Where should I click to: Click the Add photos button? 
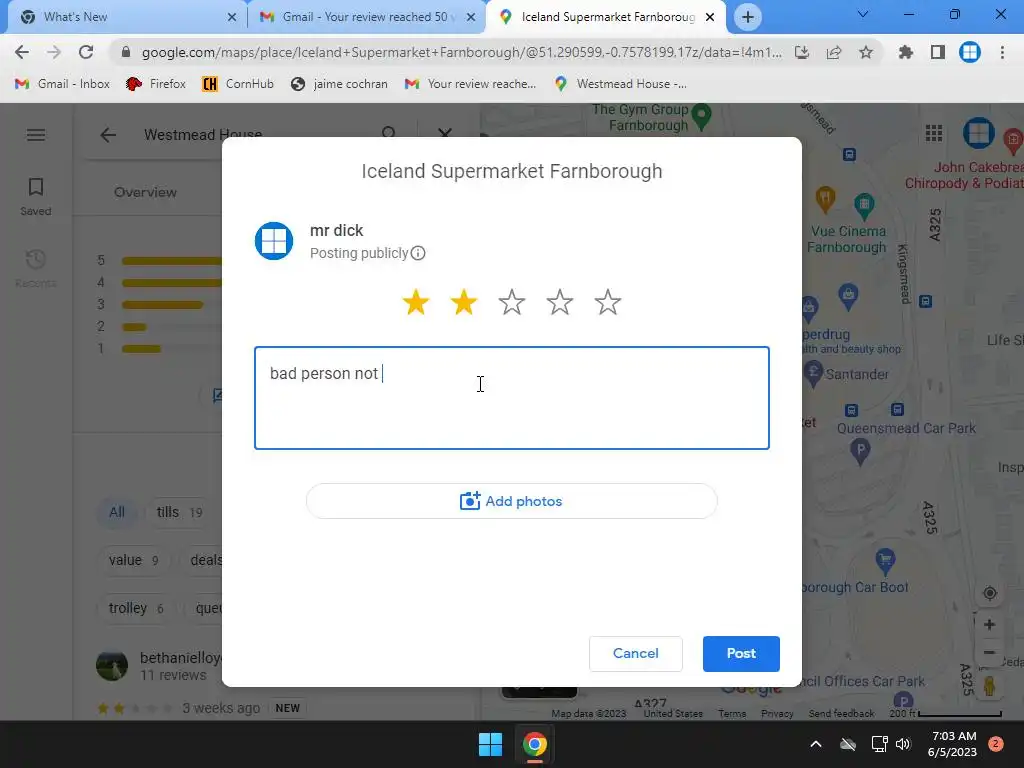pos(511,501)
